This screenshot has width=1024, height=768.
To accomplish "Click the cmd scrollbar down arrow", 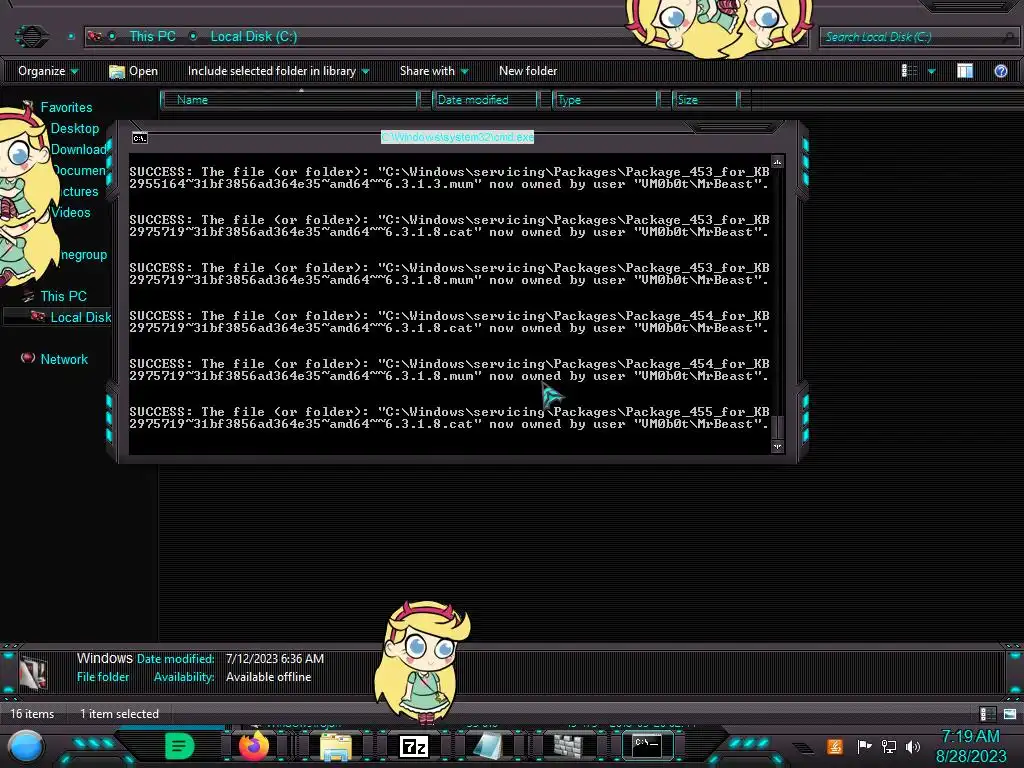I will (777, 447).
